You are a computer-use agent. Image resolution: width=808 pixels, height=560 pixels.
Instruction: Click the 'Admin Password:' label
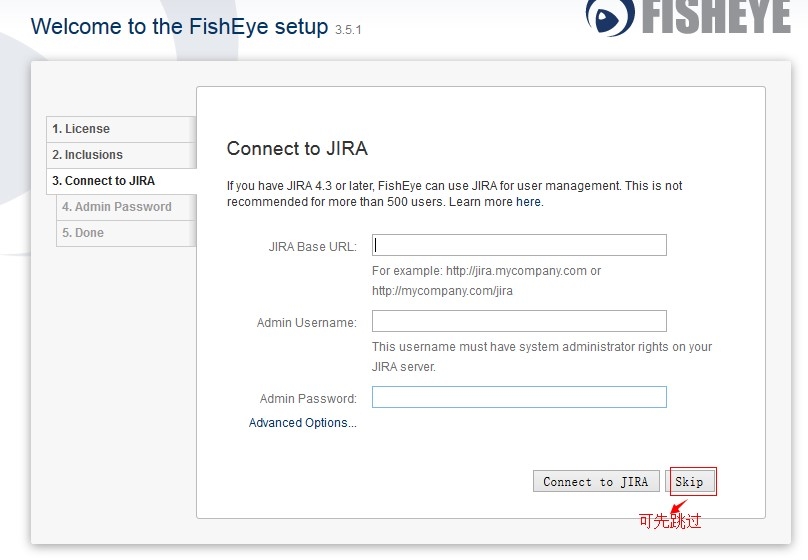pyautogui.click(x=308, y=399)
